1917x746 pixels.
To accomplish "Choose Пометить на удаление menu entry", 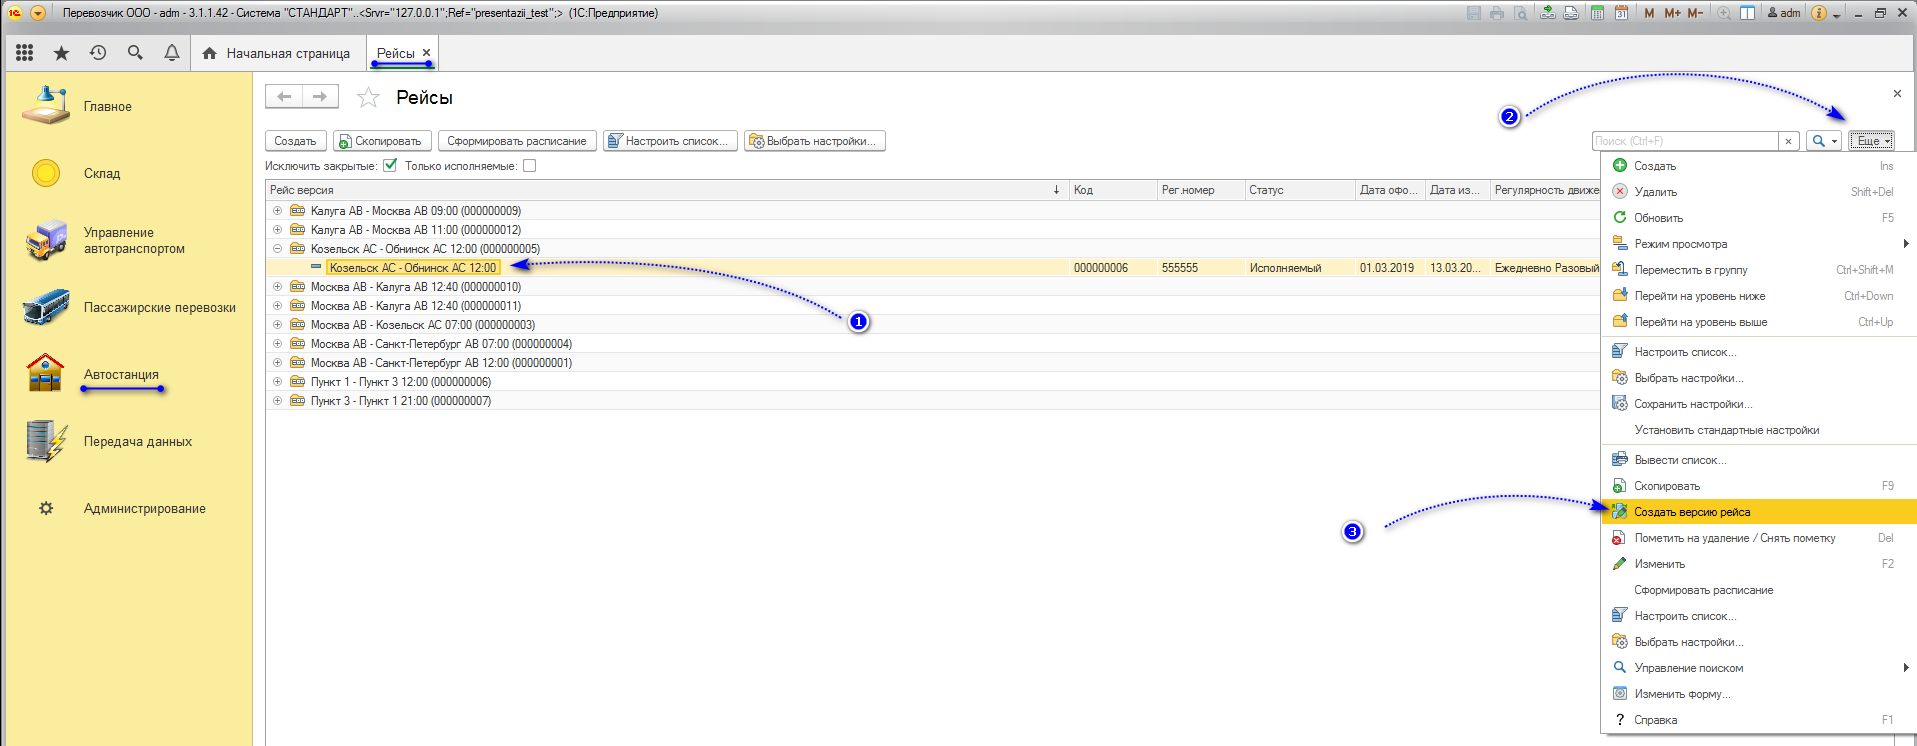I will pyautogui.click(x=1734, y=538).
